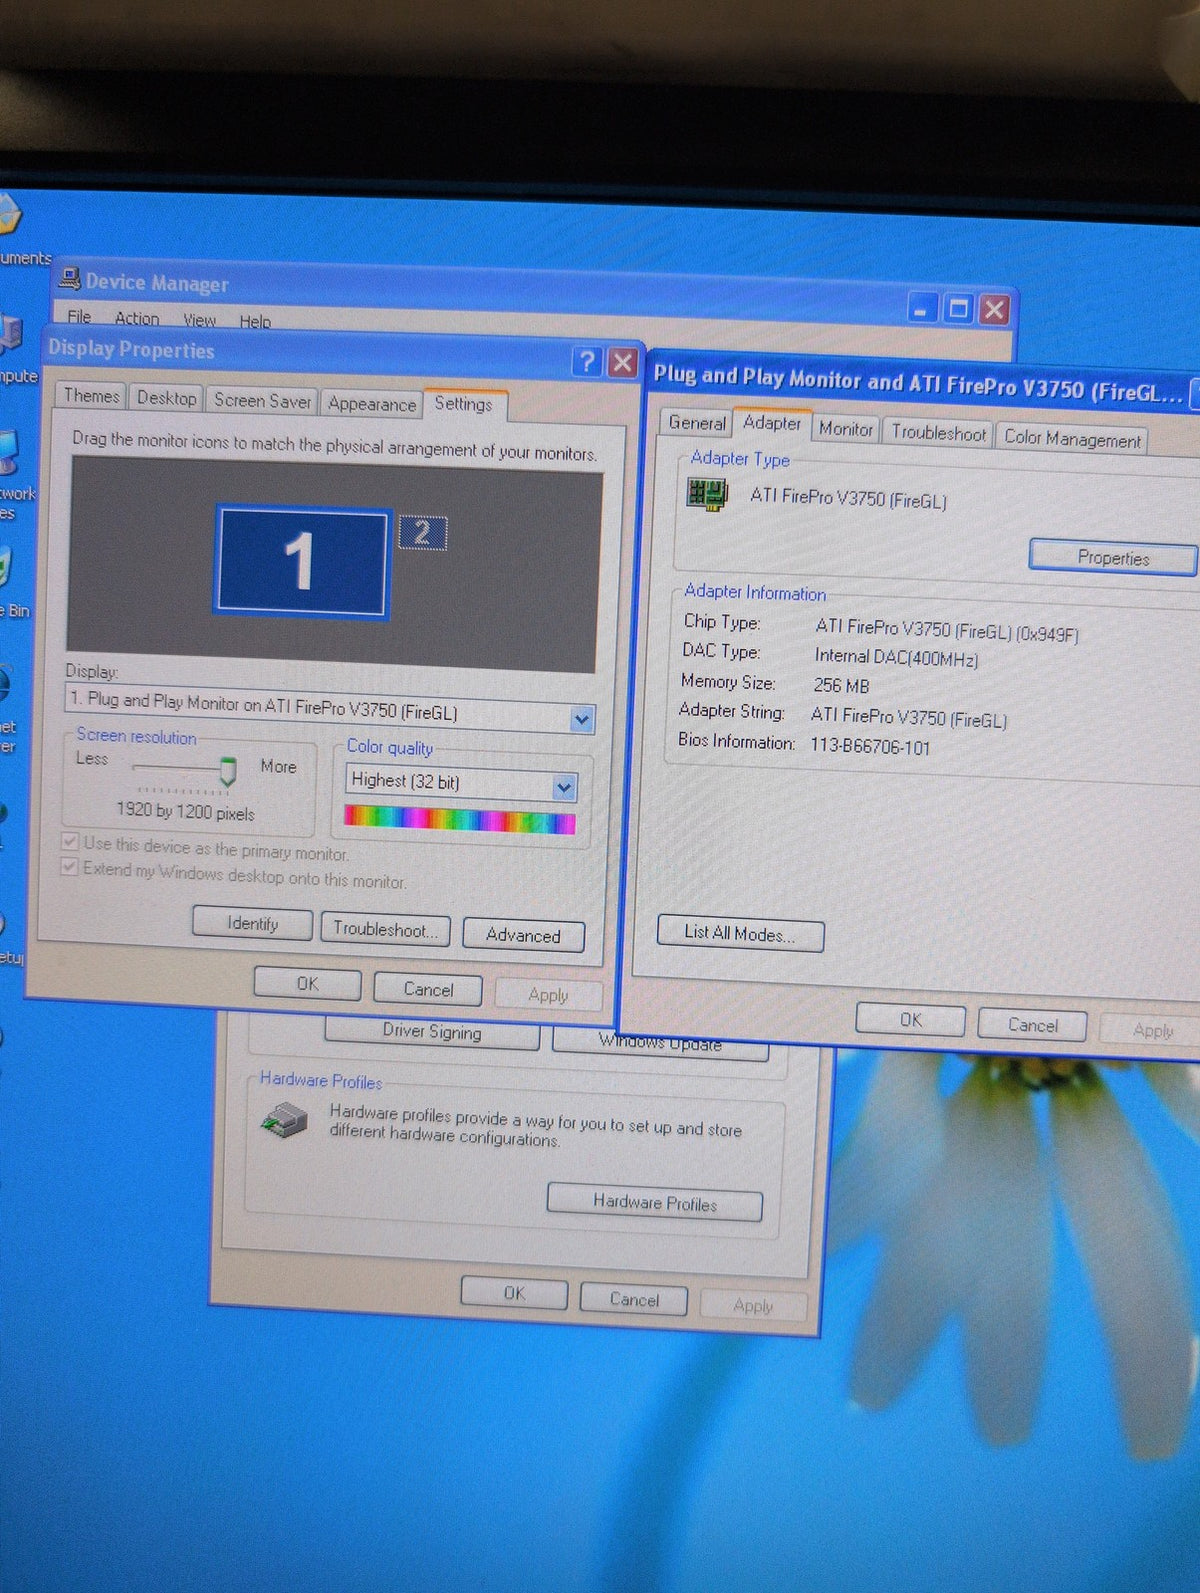Switch to the Desktop tab
The width and height of the screenshot is (1200, 1593).
point(166,398)
